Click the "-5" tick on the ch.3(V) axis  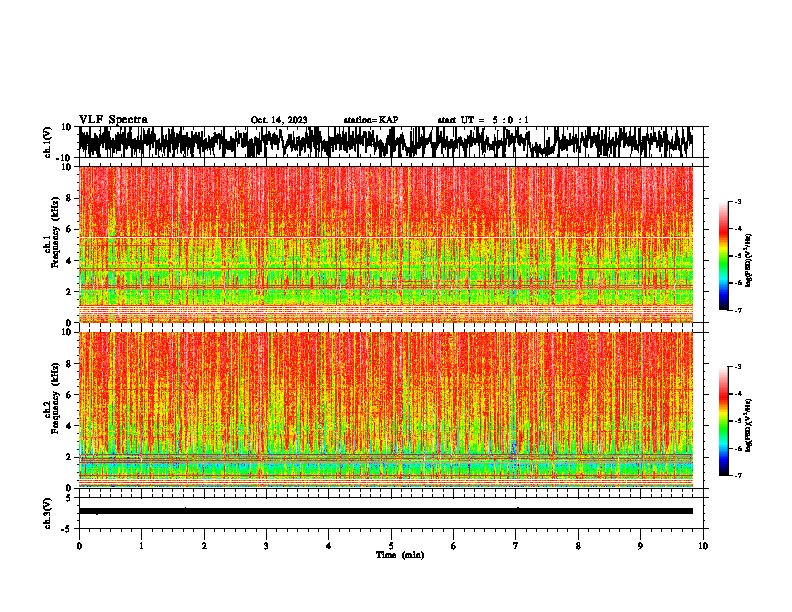[x=67, y=529]
